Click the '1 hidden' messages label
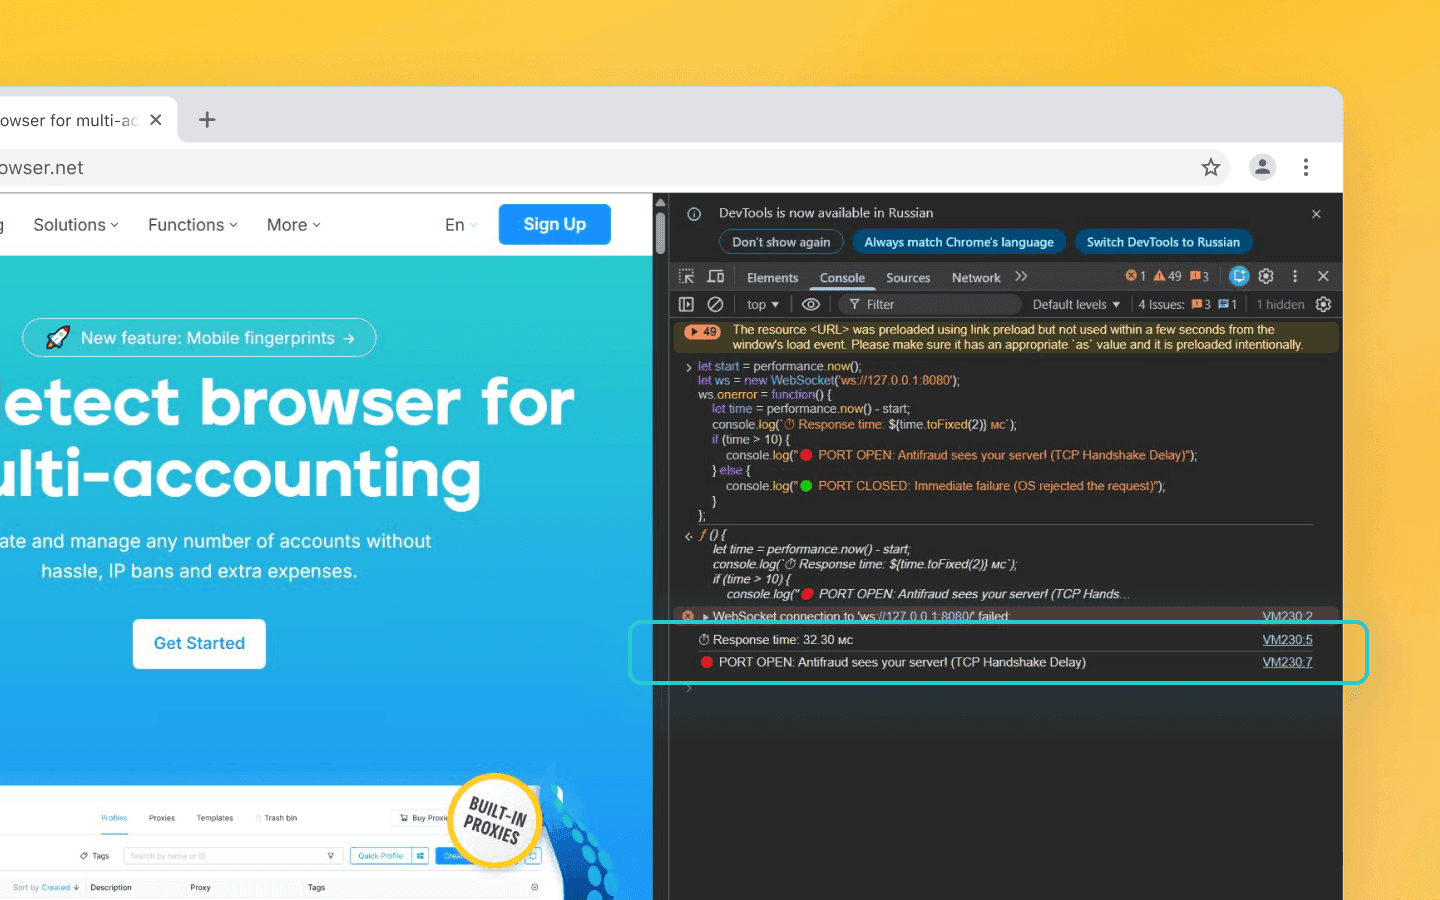This screenshot has width=1440, height=900. click(x=1280, y=304)
